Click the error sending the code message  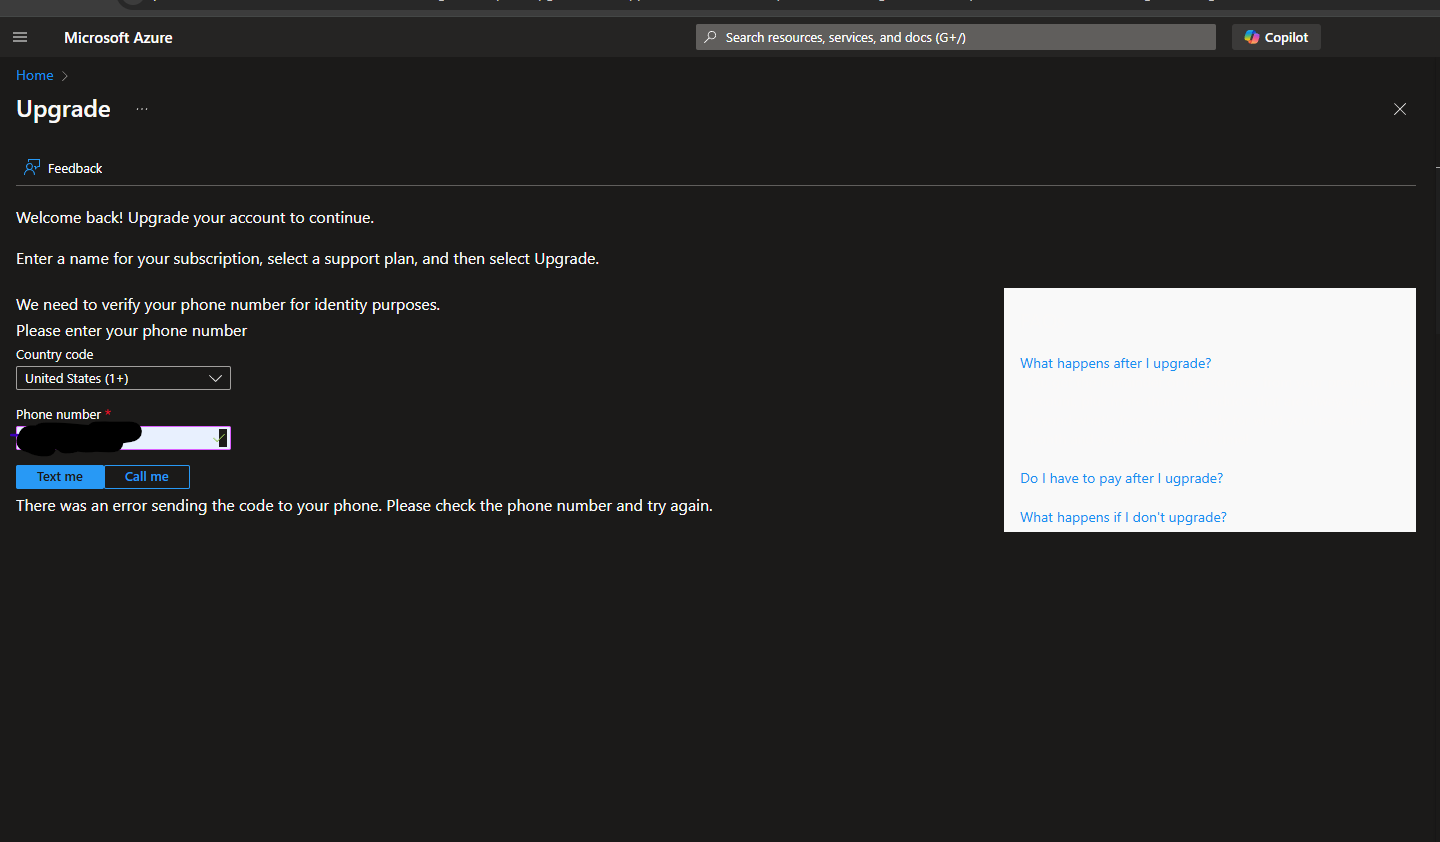(x=364, y=506)
